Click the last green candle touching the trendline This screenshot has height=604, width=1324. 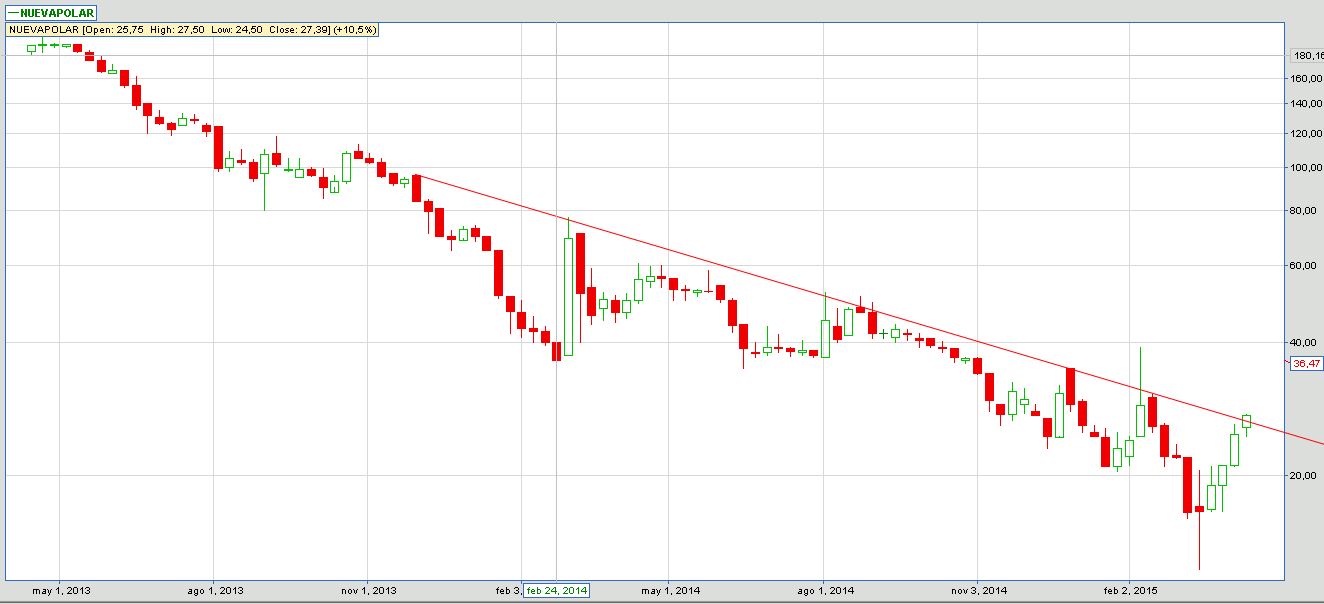point(1247,421)
